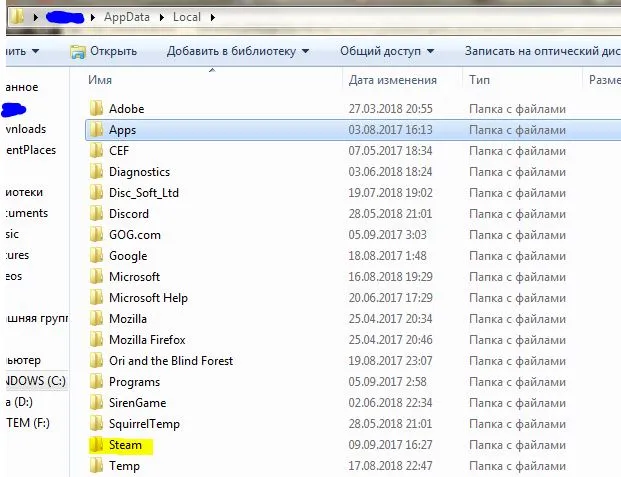This screenshot has width=621, height=477.
Task: Open Documents library in navigation pane
Action: click(27, 213)
